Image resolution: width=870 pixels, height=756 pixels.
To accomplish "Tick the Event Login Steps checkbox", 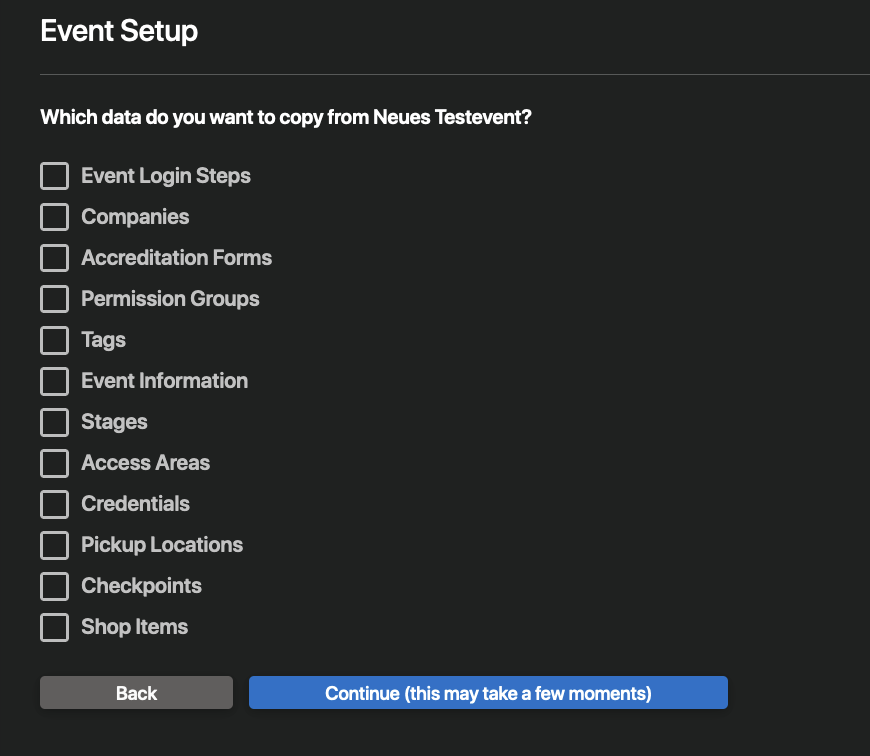I will pos(54,176).
